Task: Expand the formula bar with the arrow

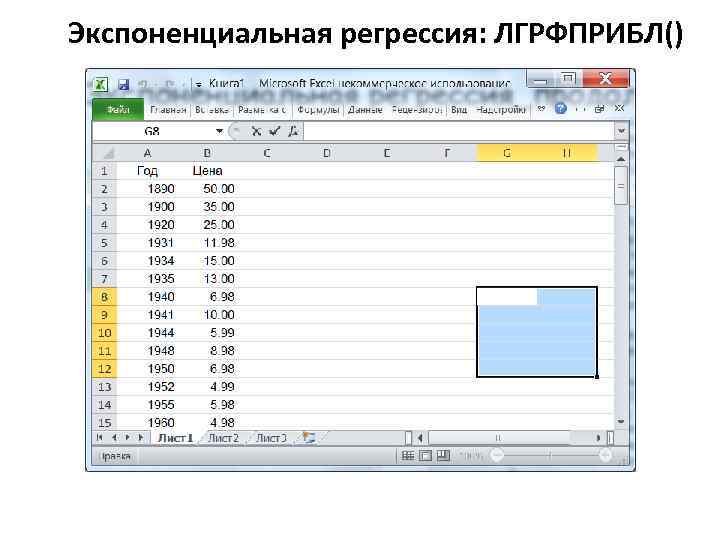Action: (621, 131)
